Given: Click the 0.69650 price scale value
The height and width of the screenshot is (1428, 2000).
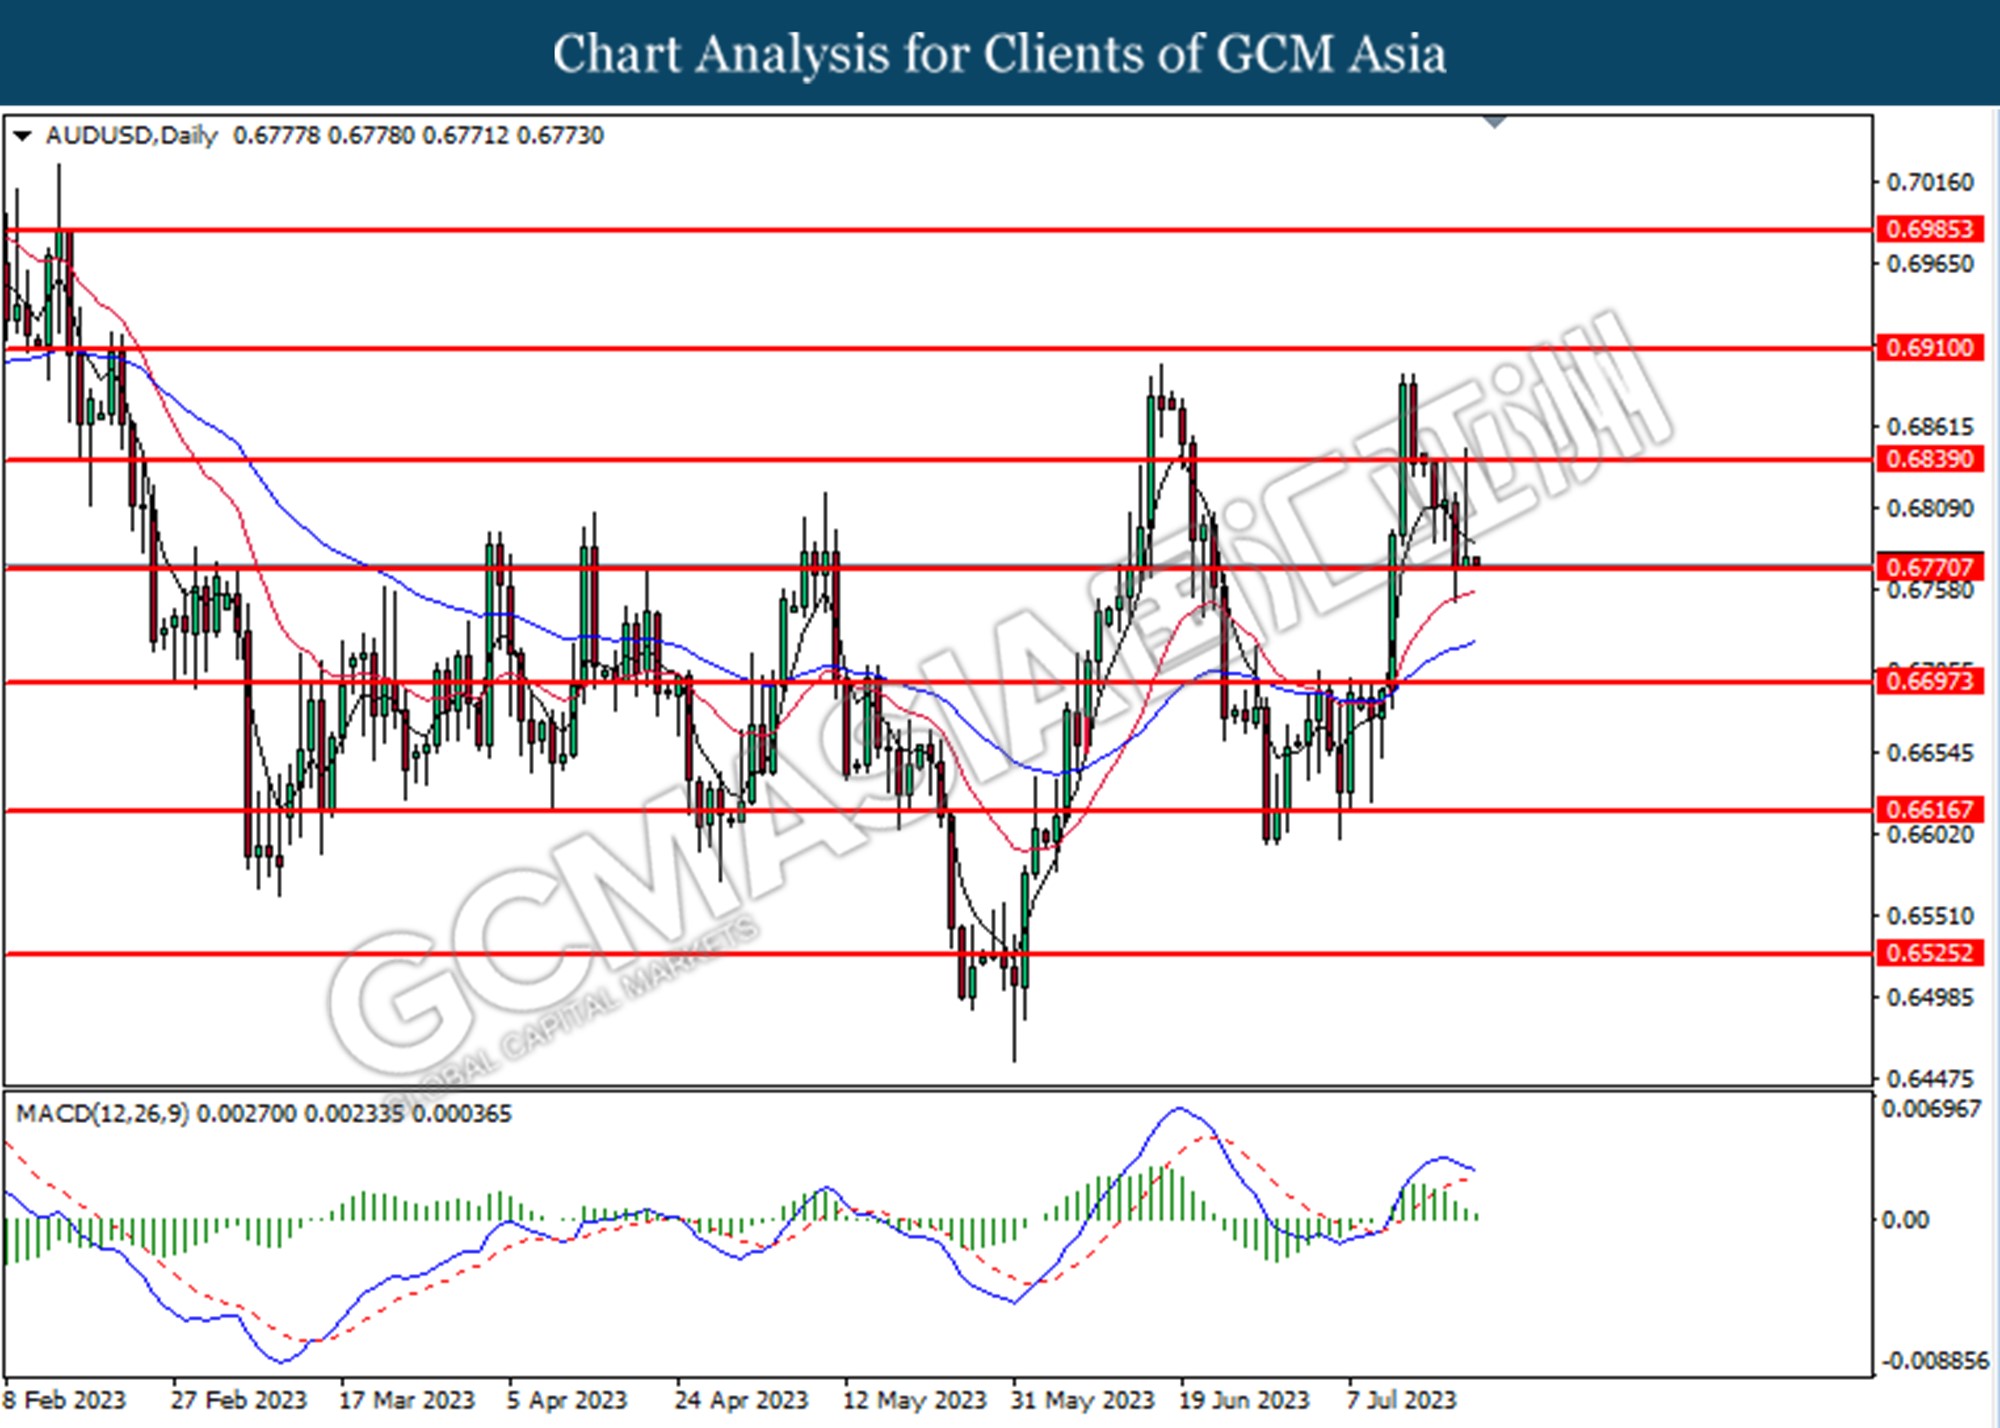Looking at the screenshot, I should [x=1930, y=264].
